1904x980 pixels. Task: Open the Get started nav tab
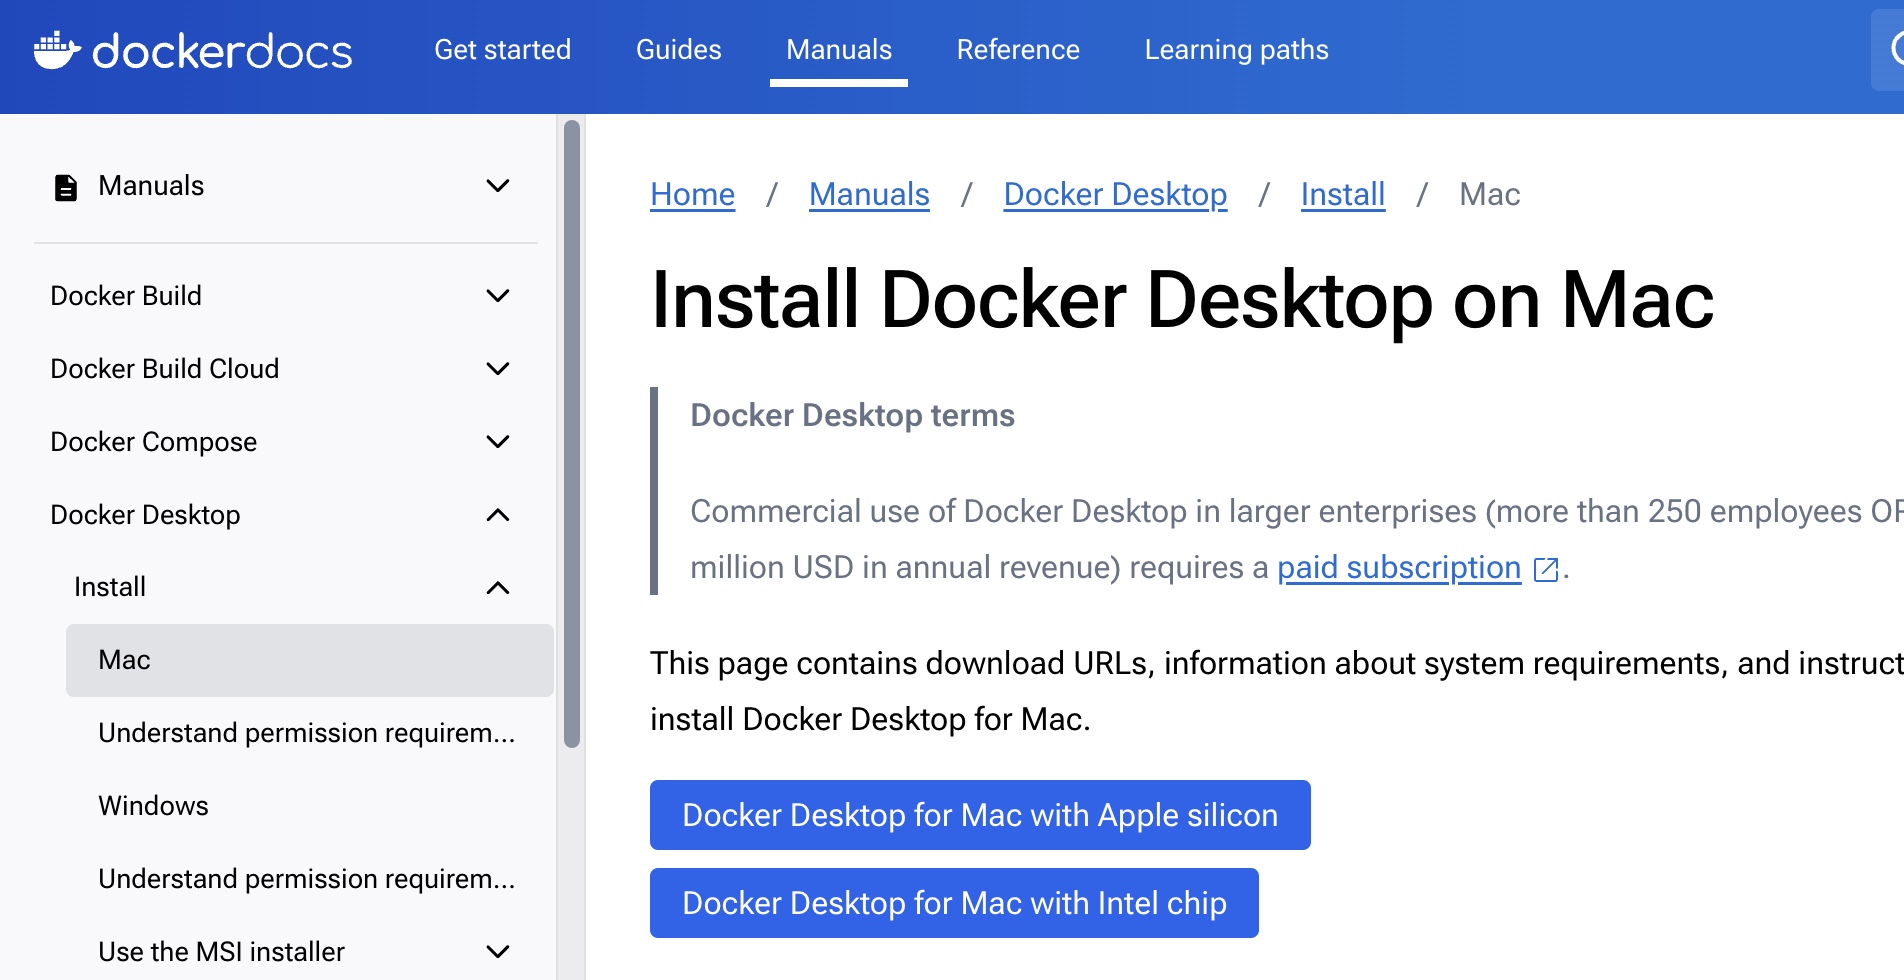click(503, 50)
